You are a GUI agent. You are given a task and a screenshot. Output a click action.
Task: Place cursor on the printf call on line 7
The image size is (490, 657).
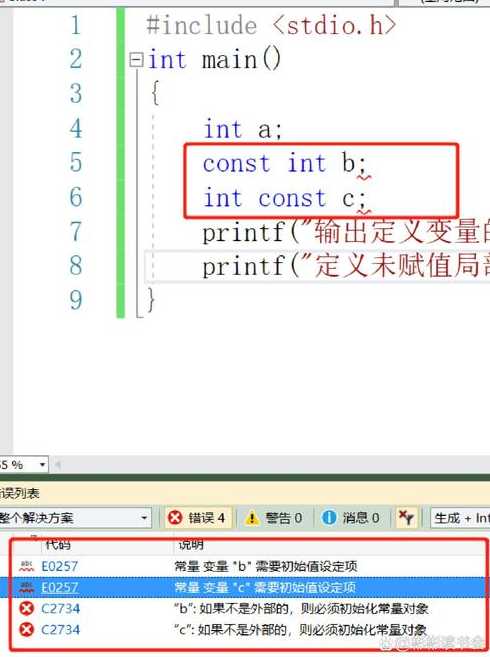point(346,232)
